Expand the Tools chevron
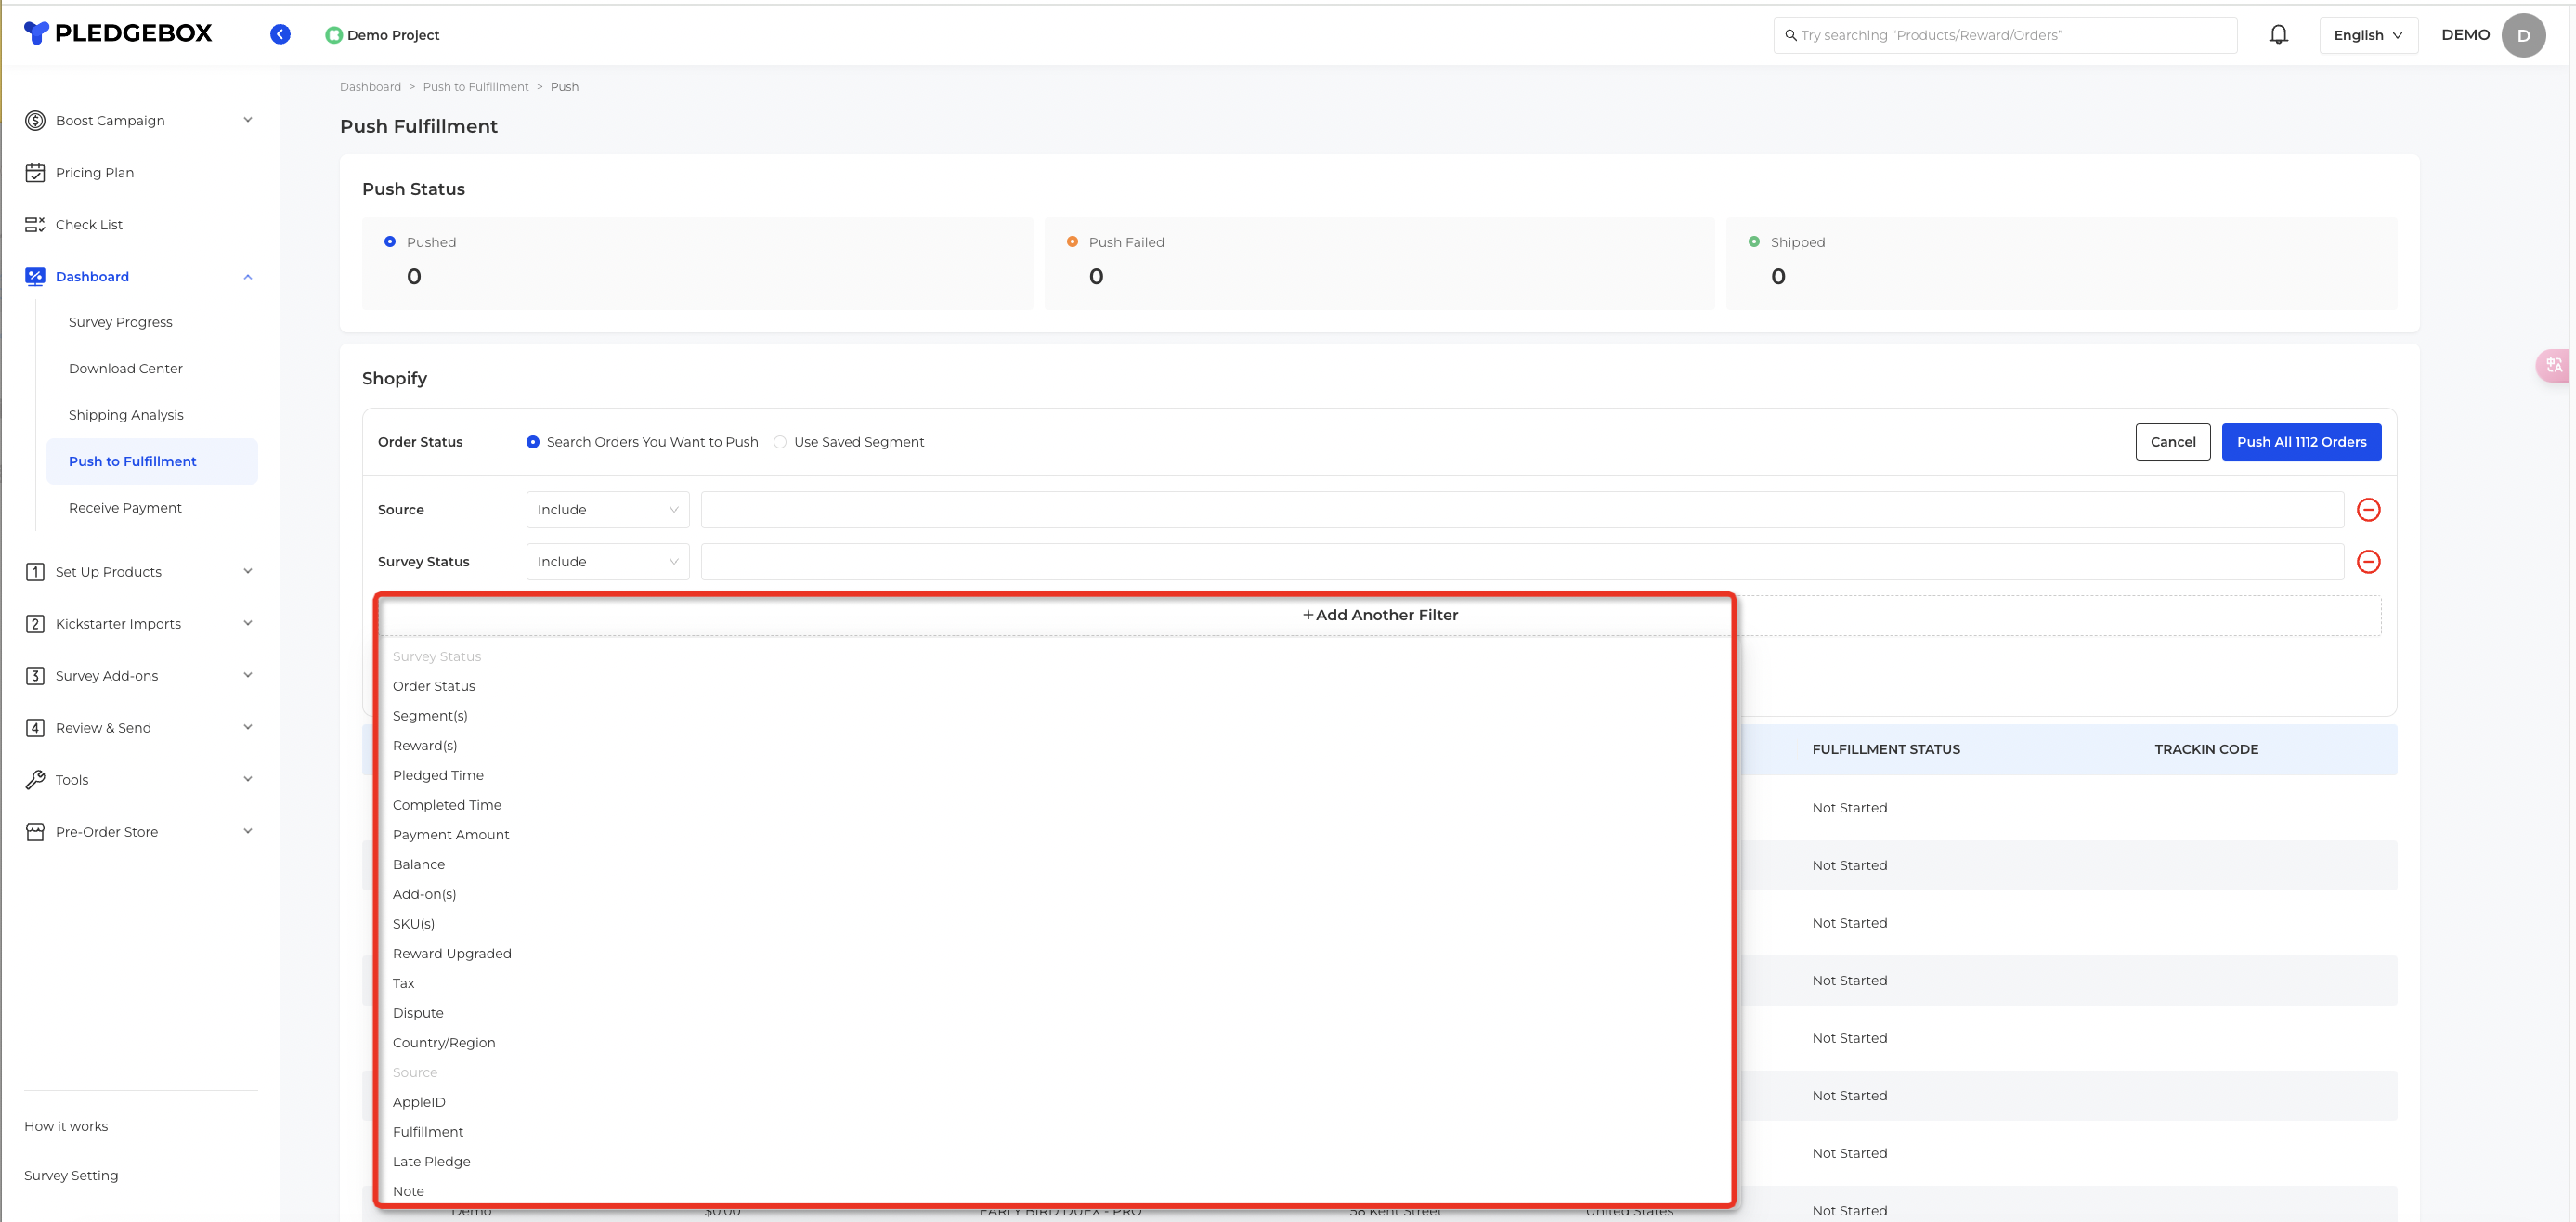The height and width of the screenshot is (1222, 2576). 248,779
